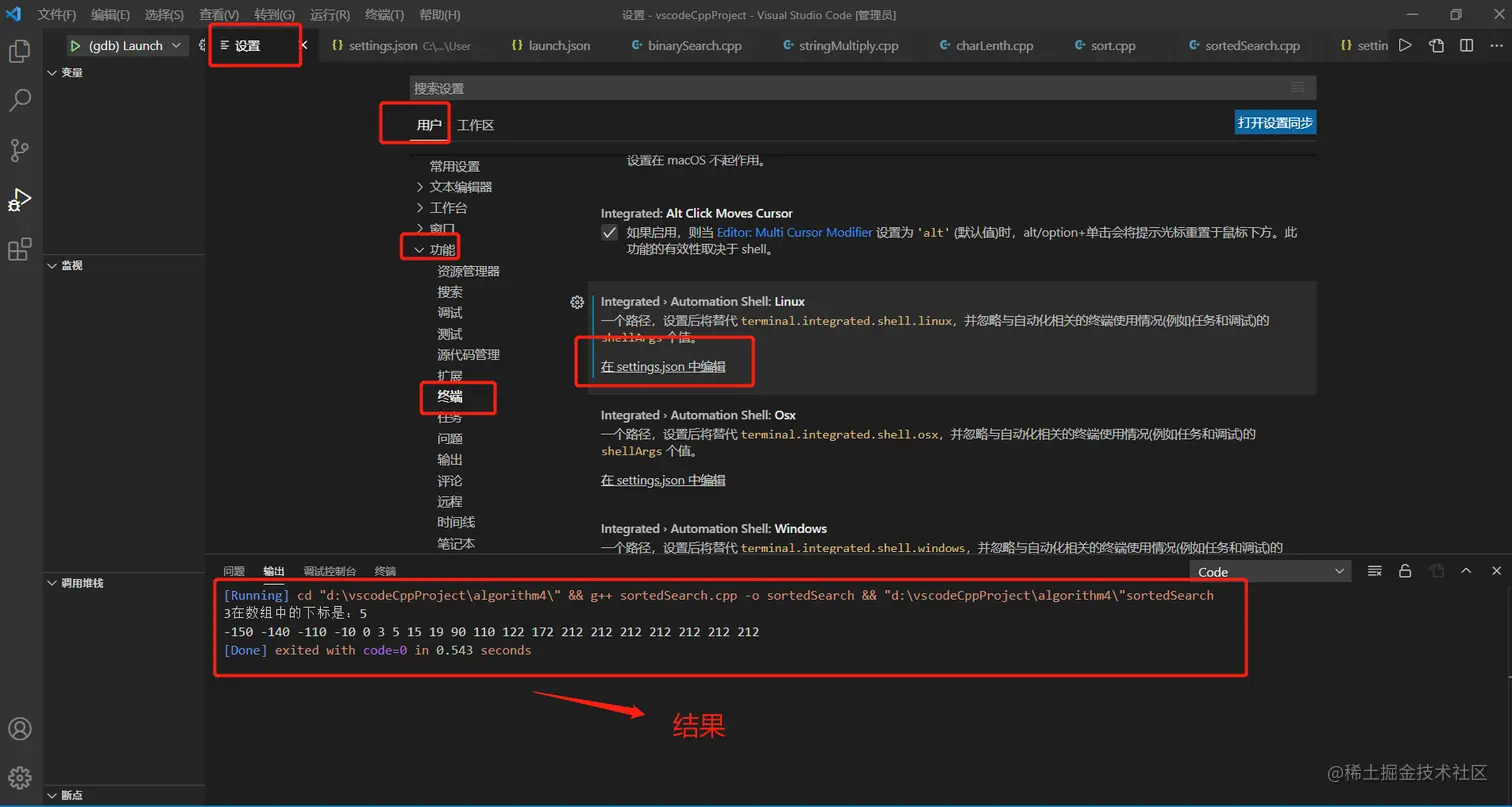Screen dimensions: 1512x807
Task: Open editor More Actions ellipsis
Action: (x=1496, y=45)
